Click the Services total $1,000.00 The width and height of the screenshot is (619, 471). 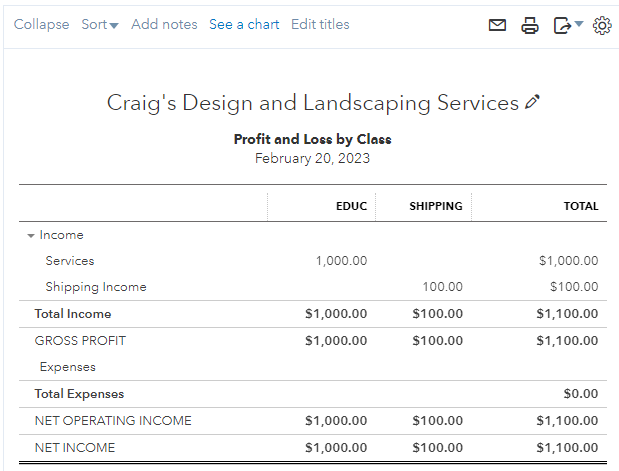[568, 261]
